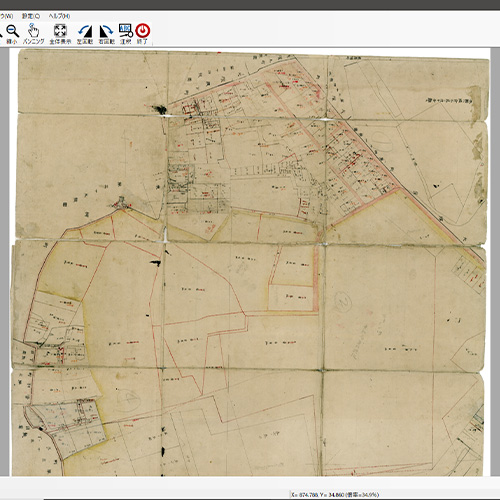Click the red-outlined rectangular plot in map center

291,297
